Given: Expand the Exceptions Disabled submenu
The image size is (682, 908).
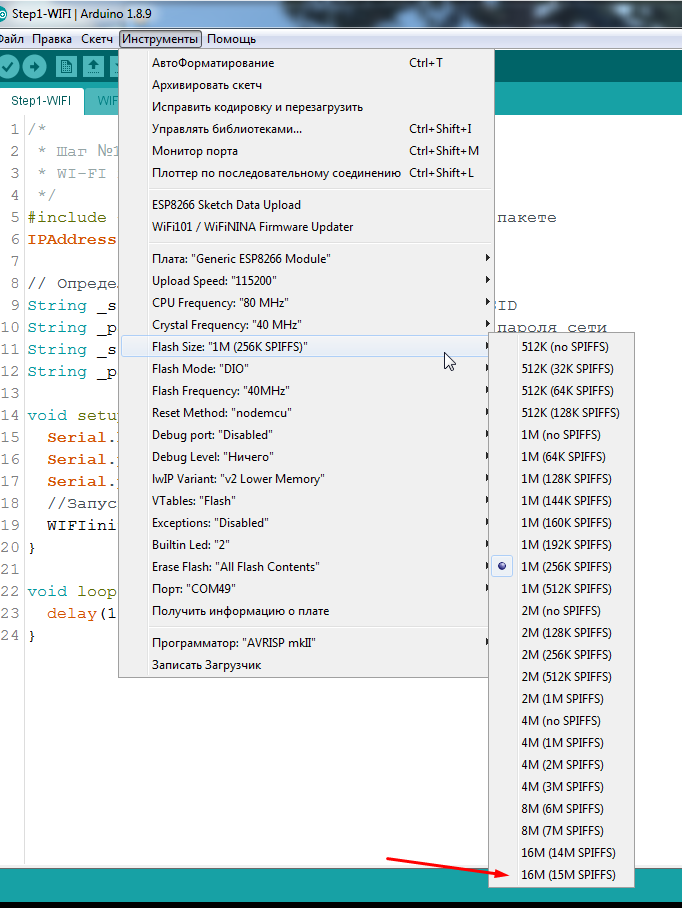Looking at the screenshot, I should click(307, 523).
